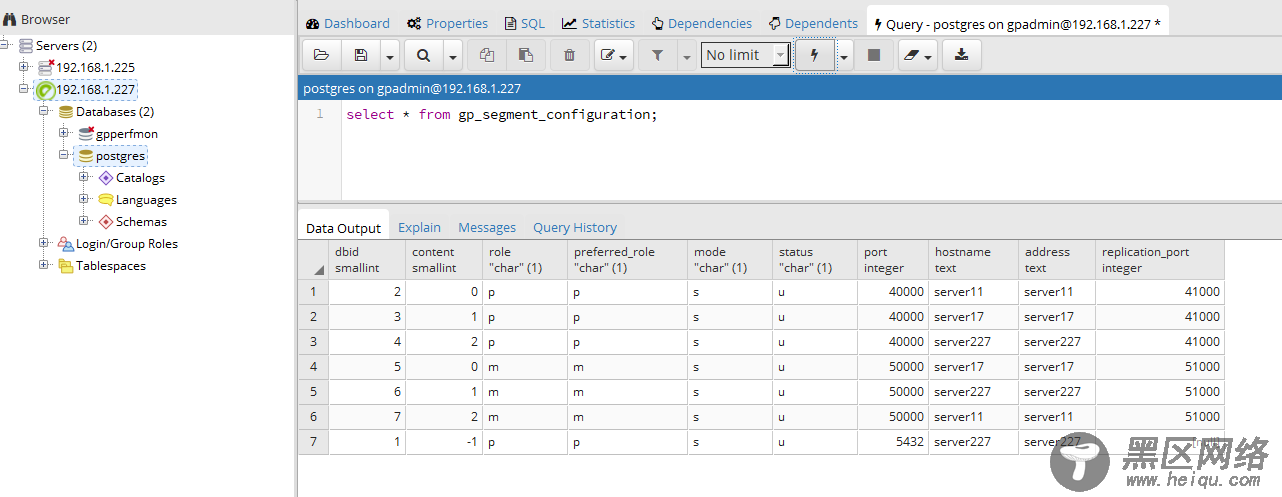Select result row 1 by its number
The height and width of the screenshot is (497, 1282).
coord(313,291)
